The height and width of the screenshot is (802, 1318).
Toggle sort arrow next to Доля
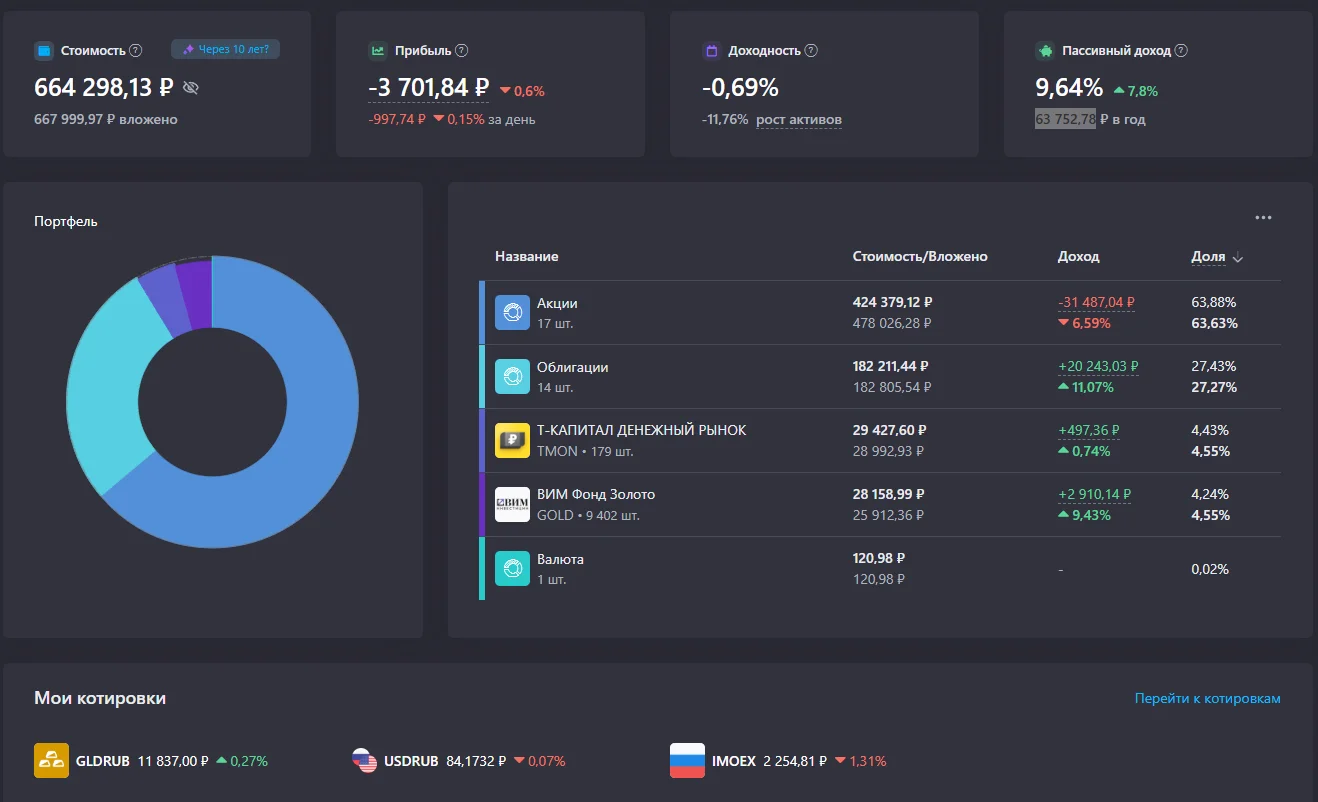[x=1238, y=257]
